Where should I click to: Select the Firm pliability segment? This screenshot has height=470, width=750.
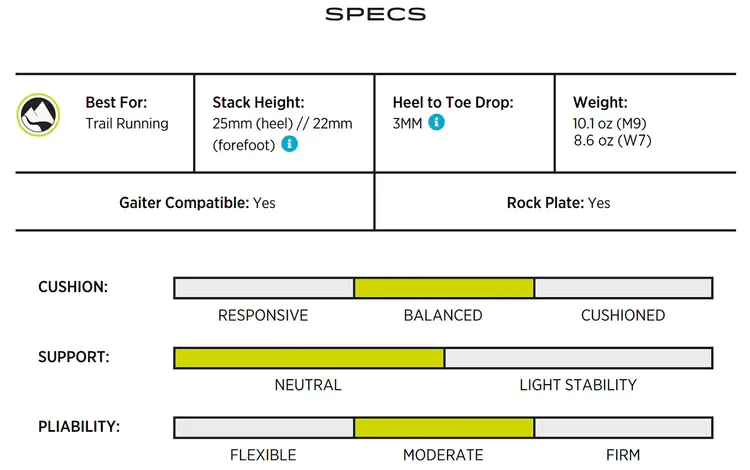(624, 427)
